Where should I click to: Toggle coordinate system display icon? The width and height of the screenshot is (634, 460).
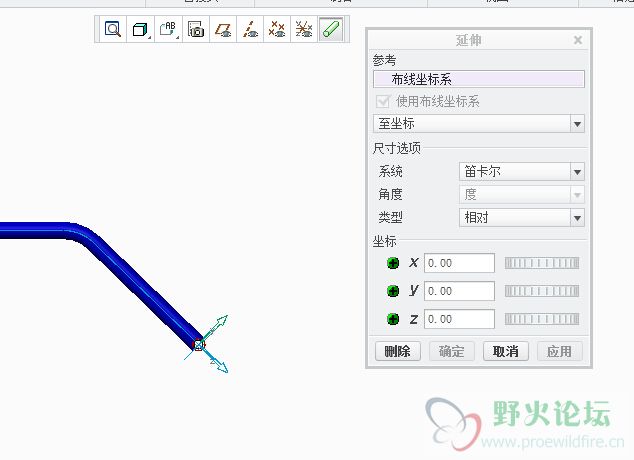tap(304, 29)
